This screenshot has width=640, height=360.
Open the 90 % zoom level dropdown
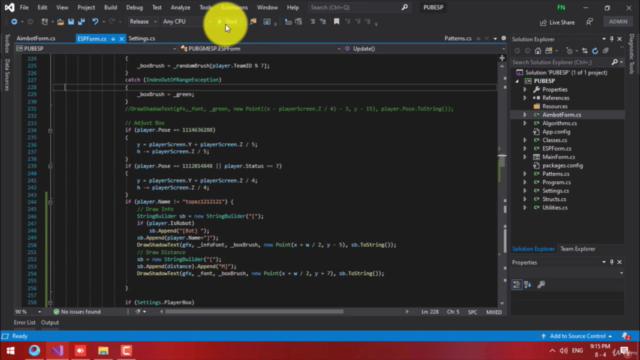click(x=28, y=312)
